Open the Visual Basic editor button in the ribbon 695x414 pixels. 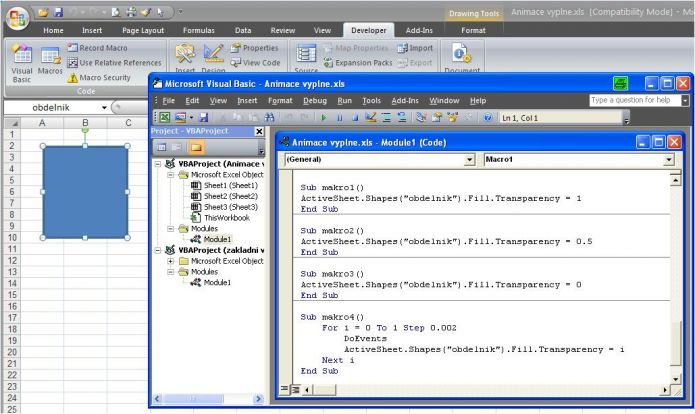tap(22, 64)
